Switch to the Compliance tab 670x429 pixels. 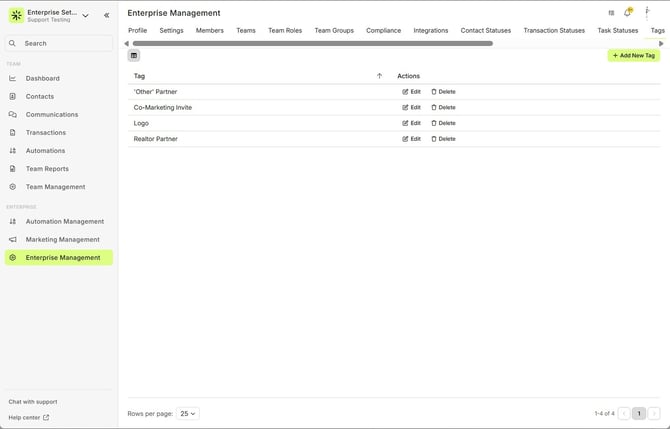(383, 31)
